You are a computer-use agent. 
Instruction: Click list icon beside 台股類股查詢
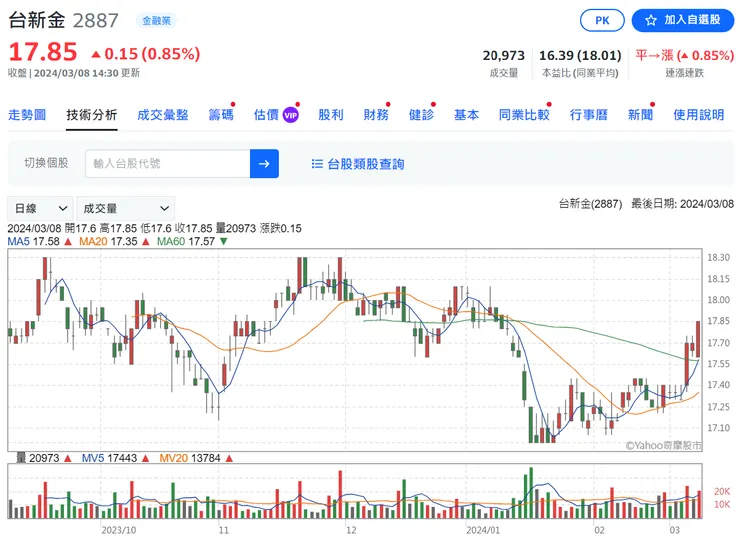317,164
